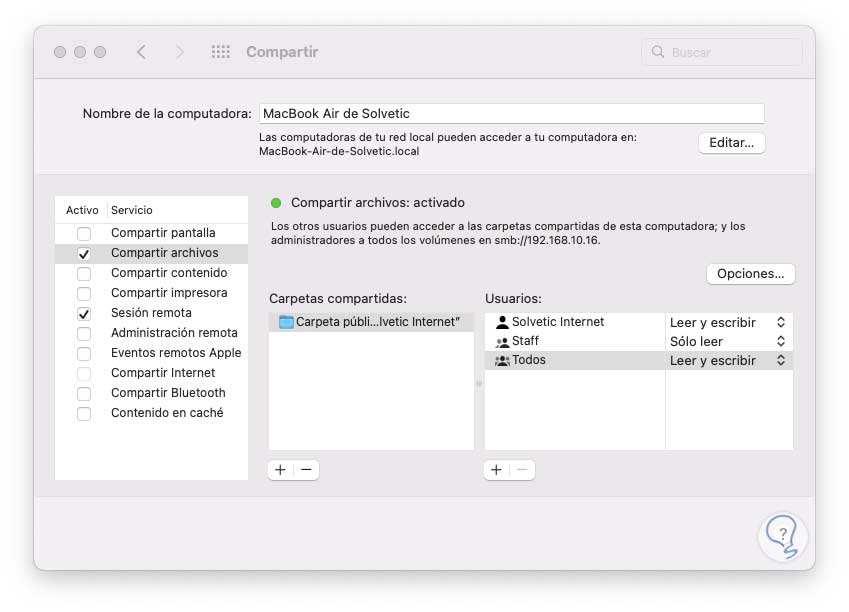Select Compartir Bluetooth service
Image resolution: width=849 pixels, height=612 pixels.
coord(168,393)
